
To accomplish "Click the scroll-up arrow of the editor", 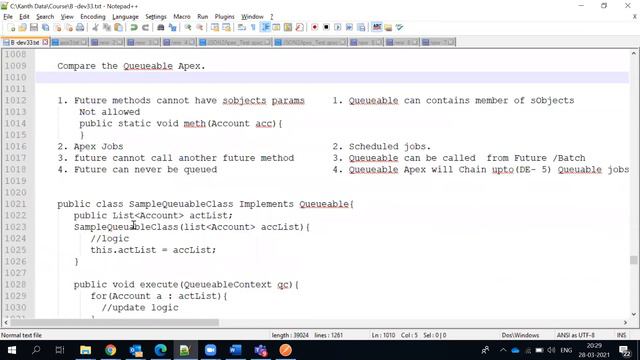I will tap(633, 53).
